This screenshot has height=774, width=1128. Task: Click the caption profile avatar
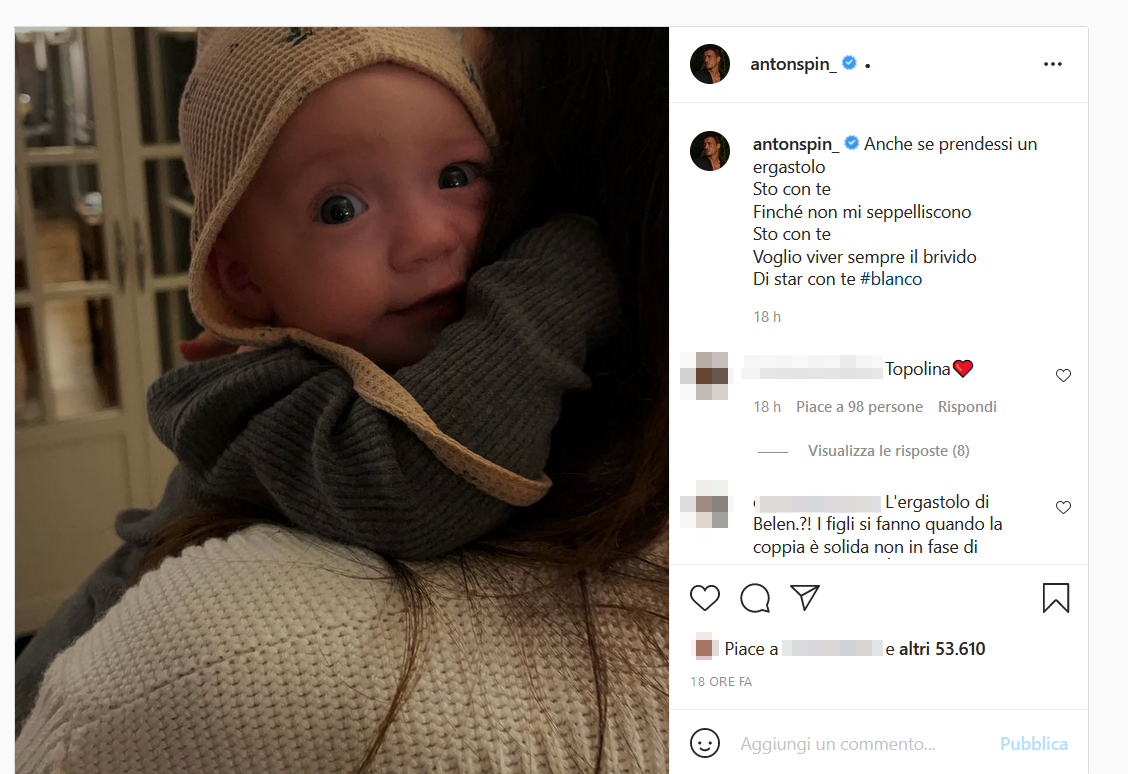pyautogui.click(x=710, y=151)
